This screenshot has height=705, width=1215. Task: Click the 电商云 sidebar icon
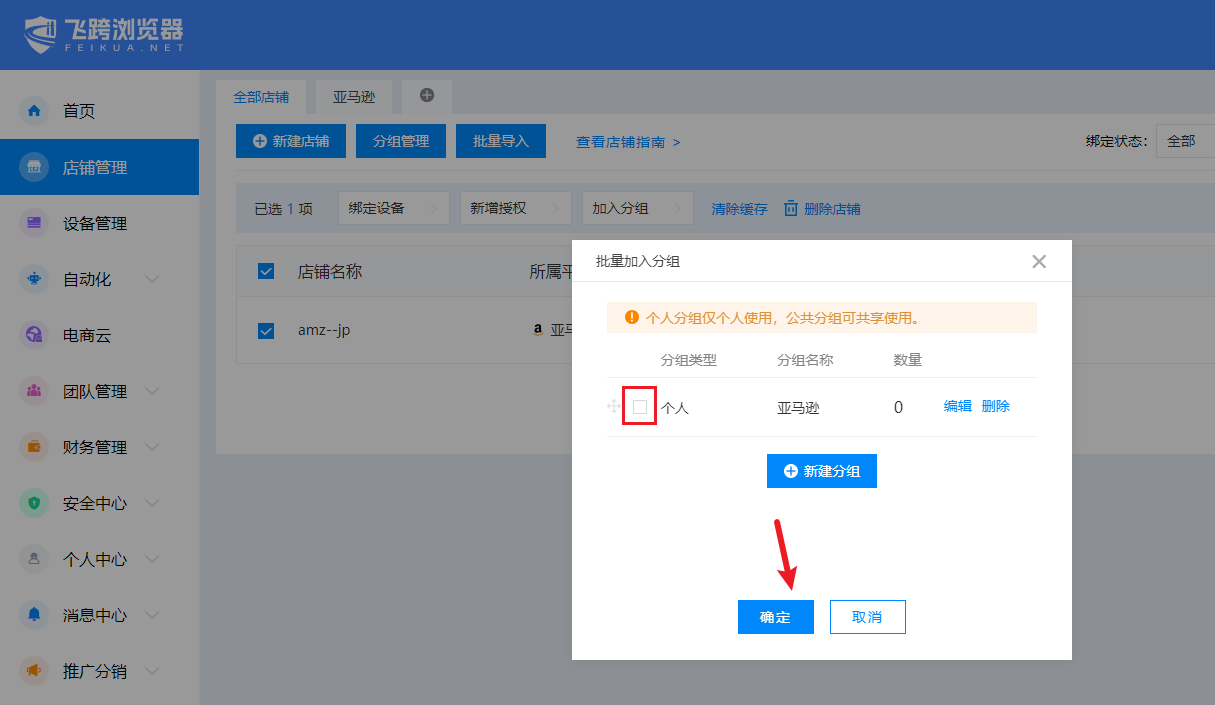tap(34, 335)
